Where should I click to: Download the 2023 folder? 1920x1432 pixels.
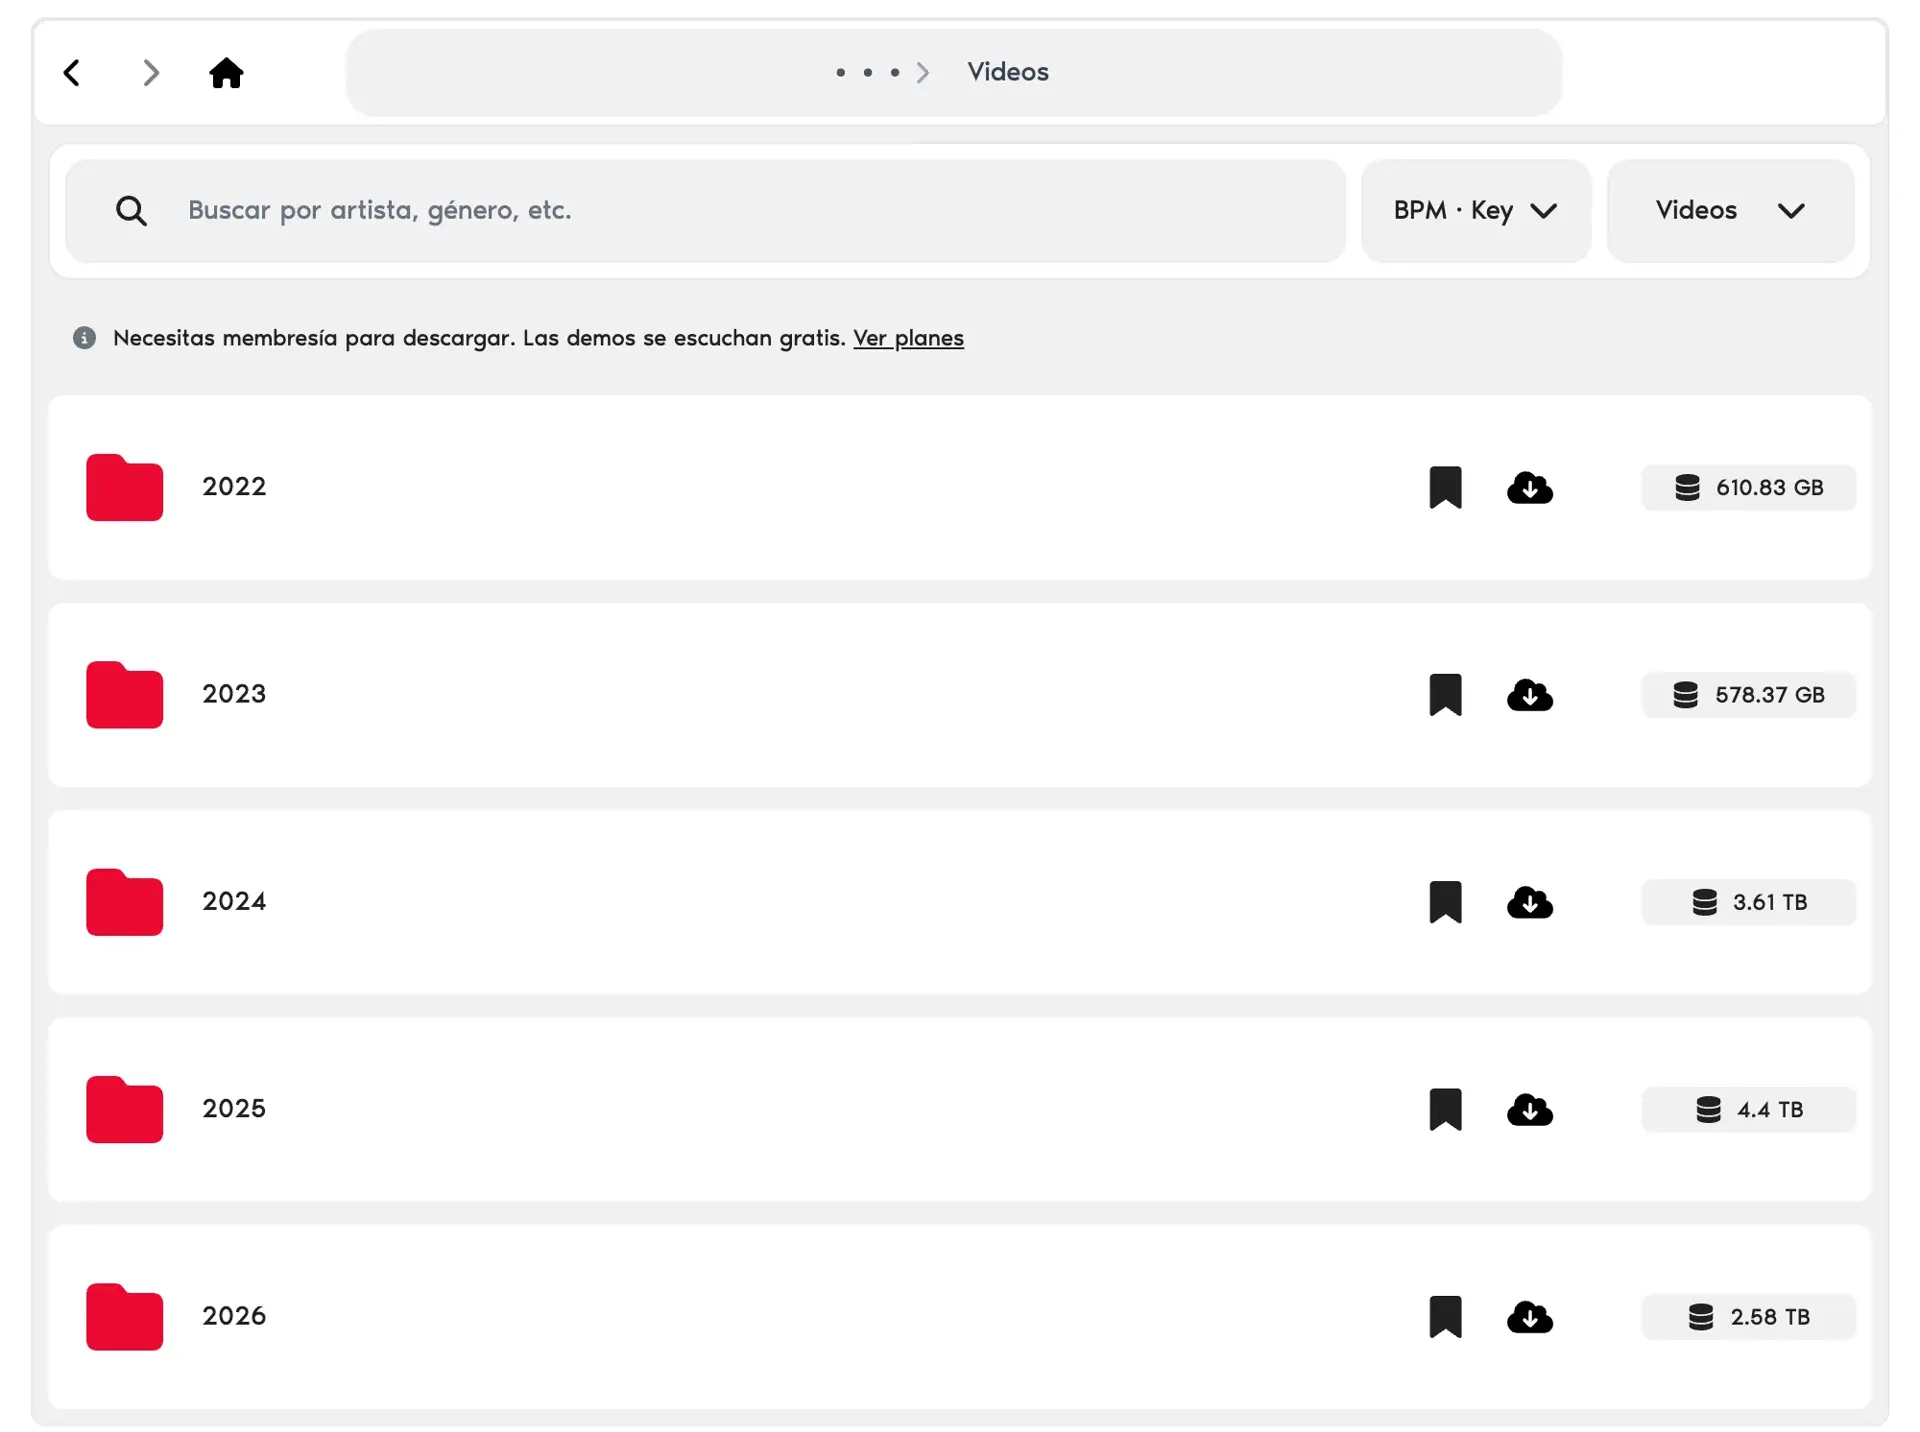point(1530,694)
